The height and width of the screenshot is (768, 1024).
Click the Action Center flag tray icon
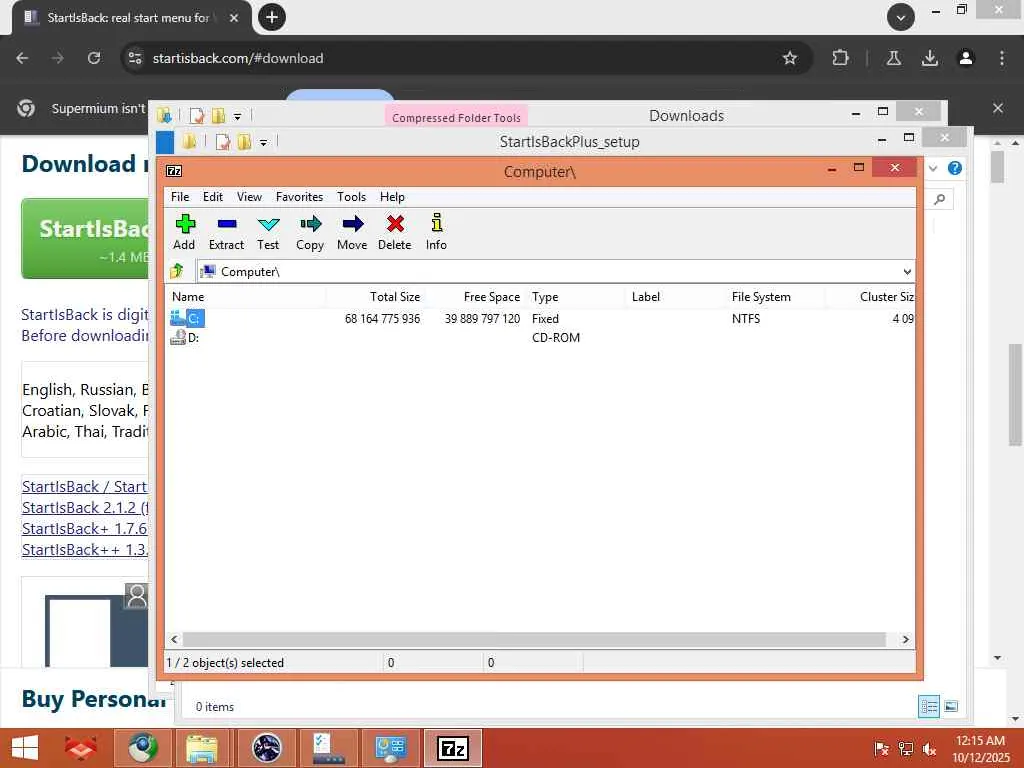[882, 749]
